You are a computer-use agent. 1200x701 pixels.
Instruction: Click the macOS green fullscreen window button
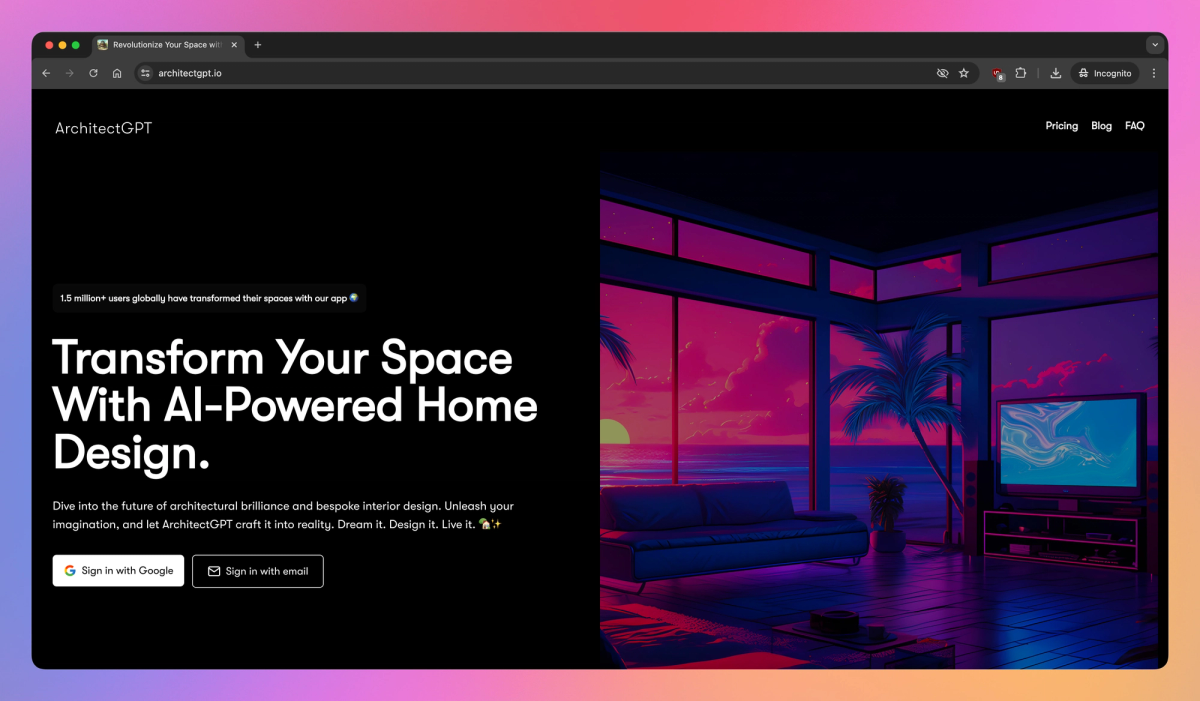(76, 45)
